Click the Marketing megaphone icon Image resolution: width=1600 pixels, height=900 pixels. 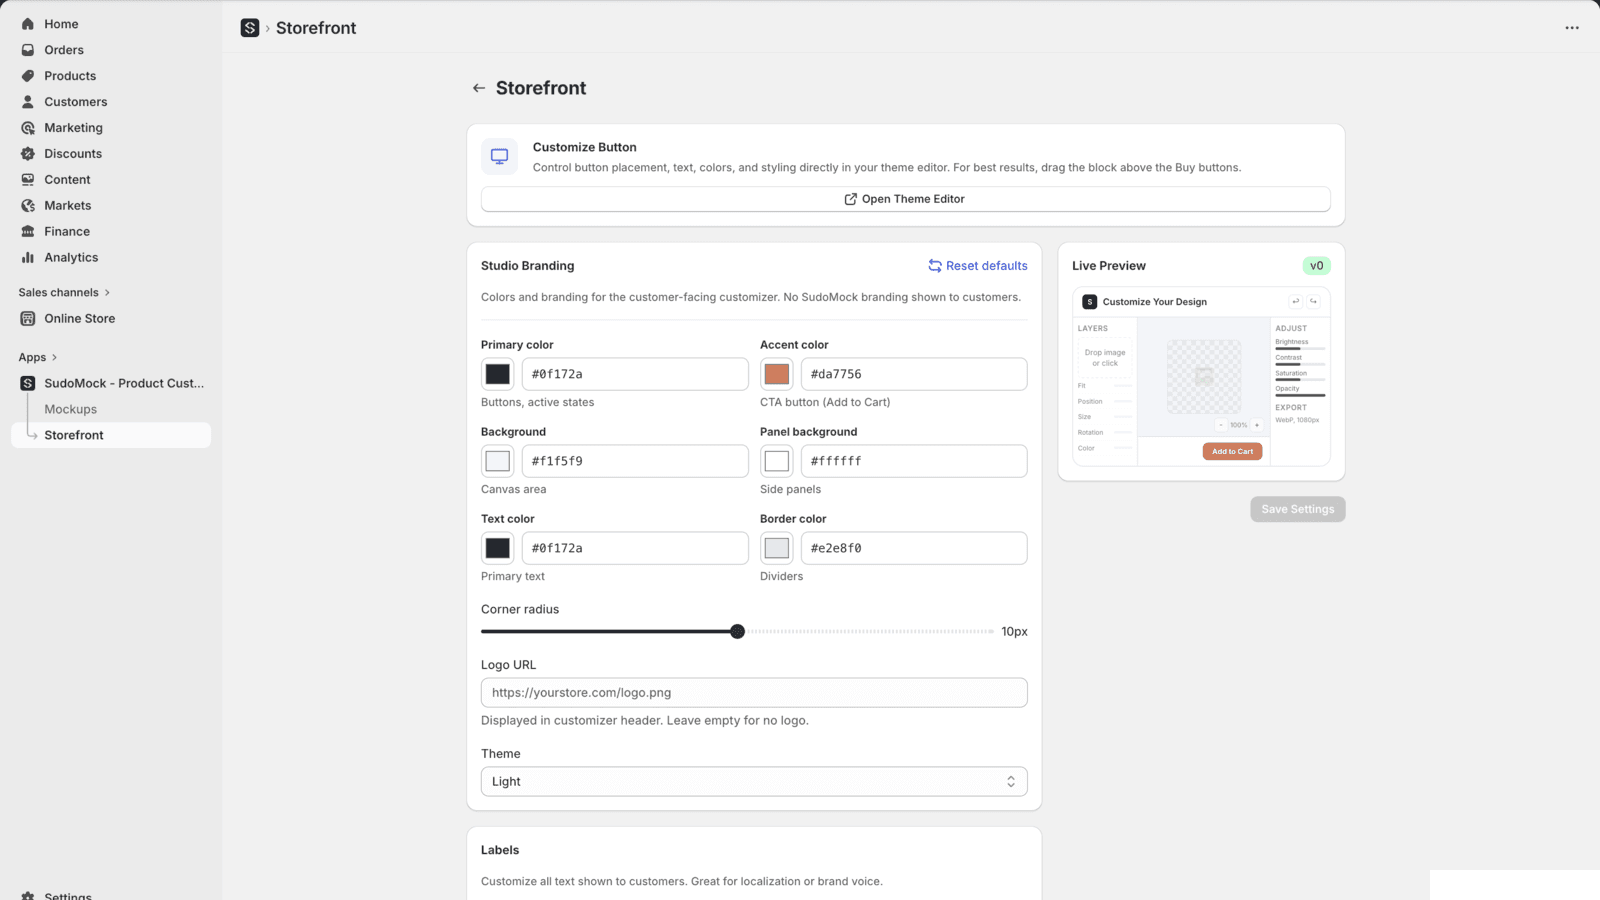[27, 127]
